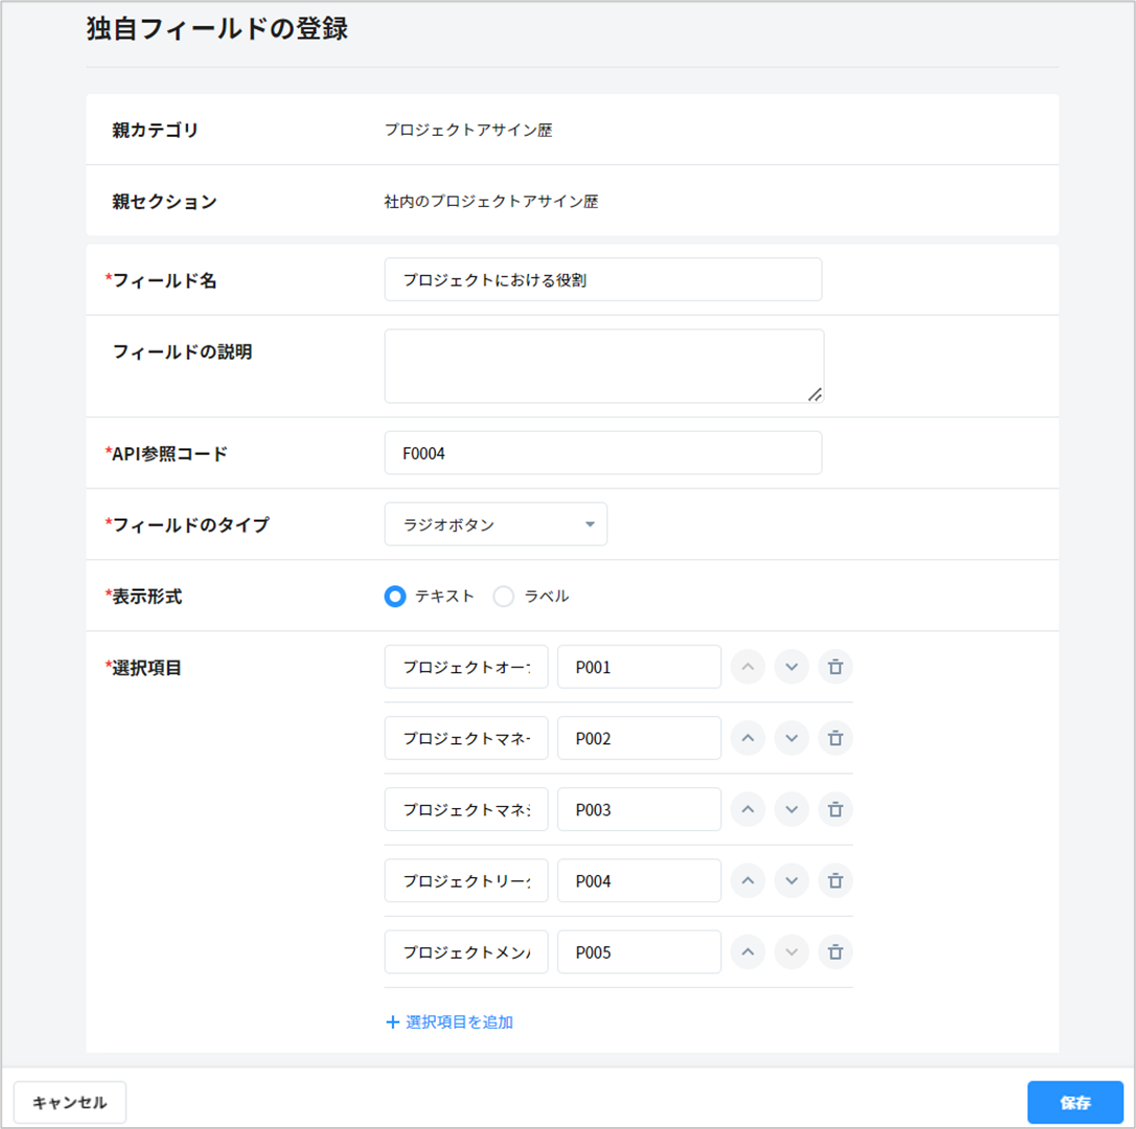The height and width of the screenshot is (1129, 1136).
Task: Select the ラベル display format radio
Action: [x=504, y=596]
